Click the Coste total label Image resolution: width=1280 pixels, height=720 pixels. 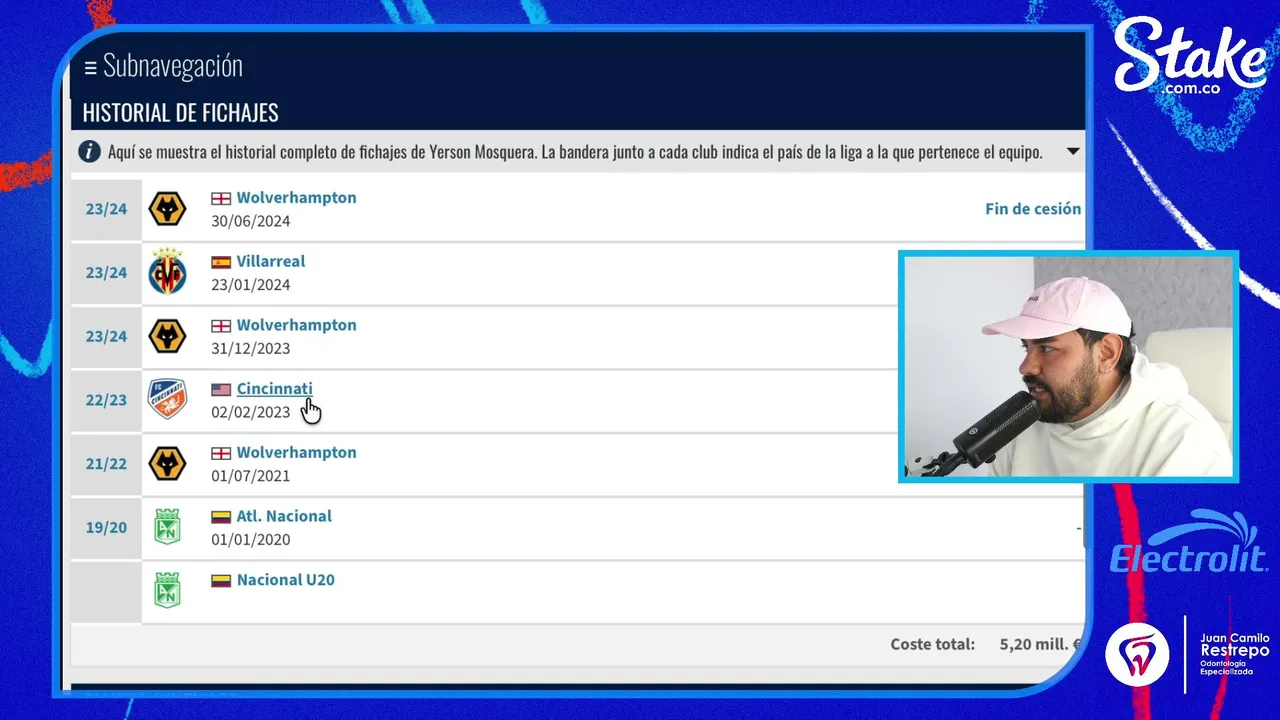933,644
